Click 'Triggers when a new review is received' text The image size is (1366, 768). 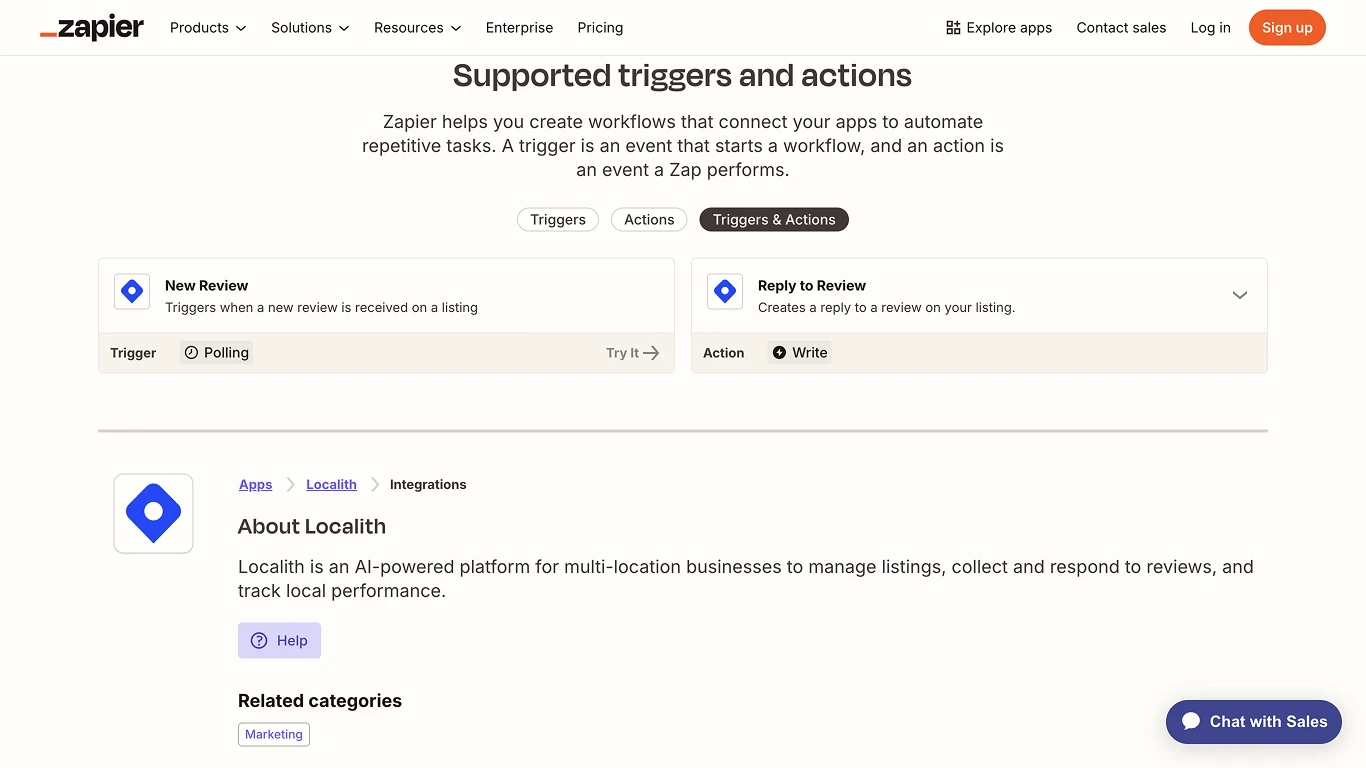(x=321, y=308)
